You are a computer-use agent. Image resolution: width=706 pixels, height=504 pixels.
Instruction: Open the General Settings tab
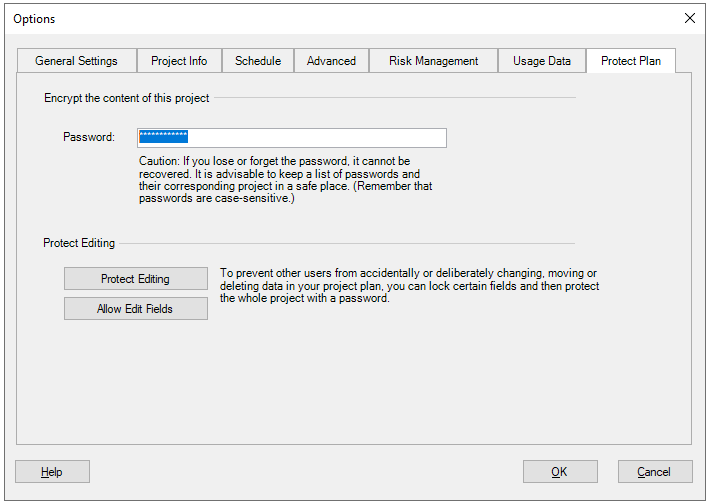[76, 61]
